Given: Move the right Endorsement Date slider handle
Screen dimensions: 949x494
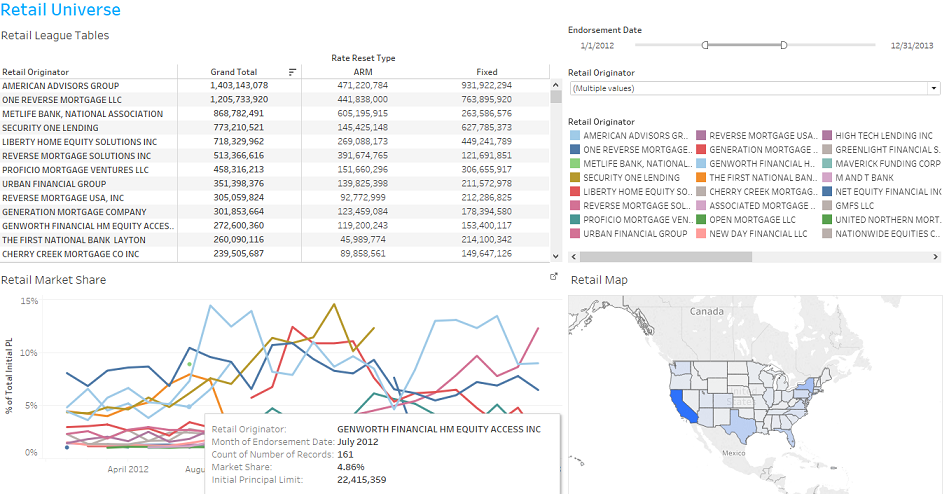Looking at the screenshot, I should coord(784,45).
